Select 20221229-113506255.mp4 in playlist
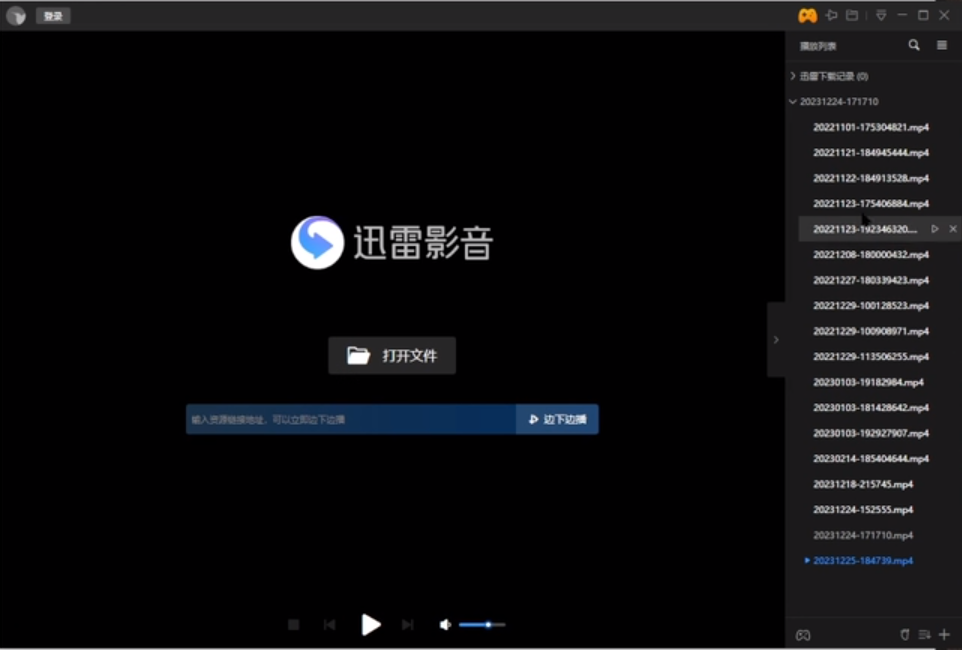The height and width of the screenshot is (650, 962). (x=871, y=357)
